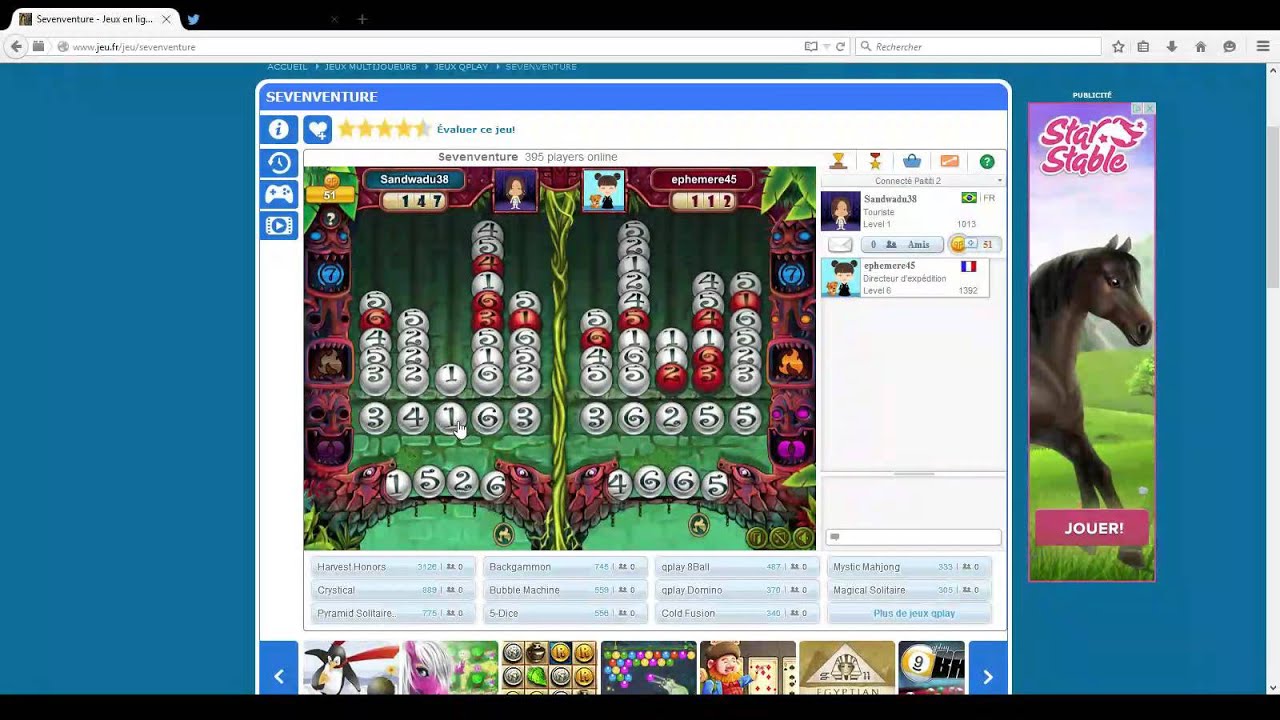Image resolution: width=1280 pixels, height=720 pixels.
Task: Click the JOUER! button in the ad
Action: (x=1093, y=528)
